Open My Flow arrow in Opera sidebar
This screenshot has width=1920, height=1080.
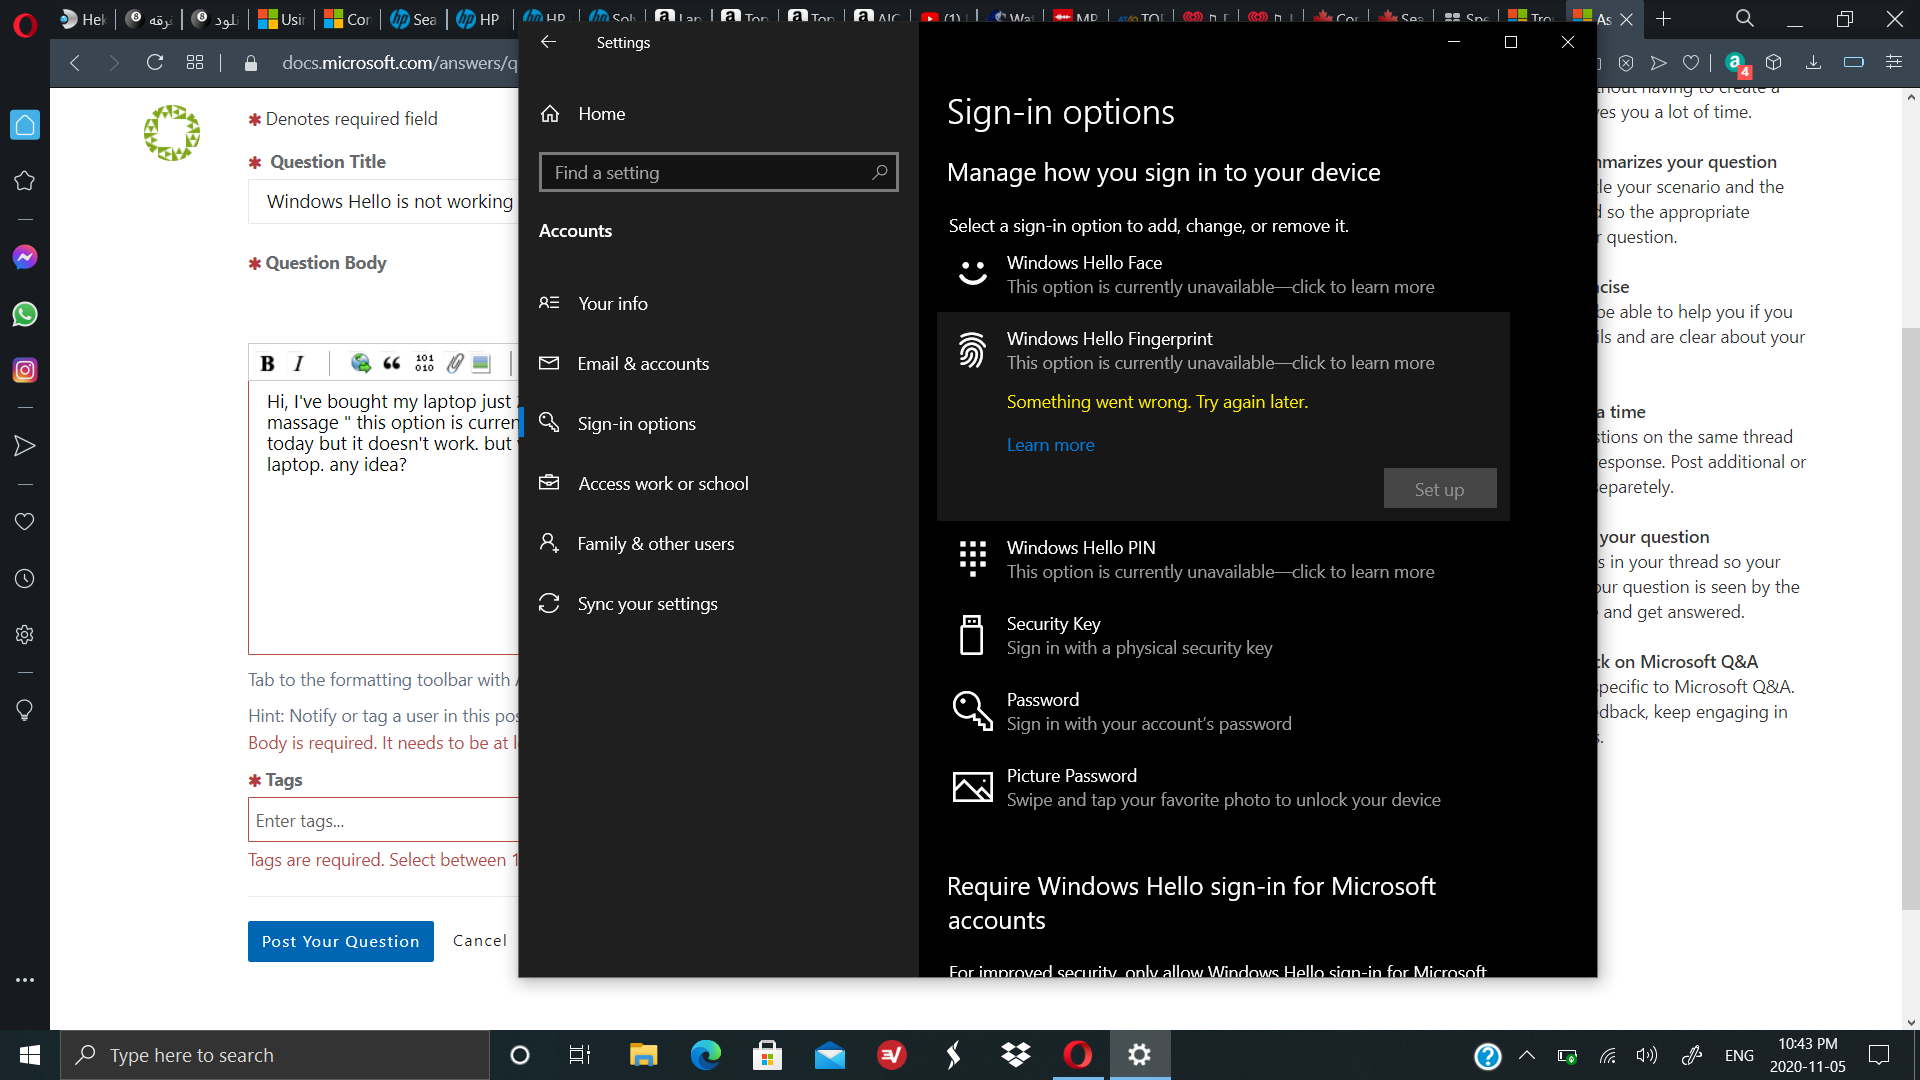tap(25, 446)
